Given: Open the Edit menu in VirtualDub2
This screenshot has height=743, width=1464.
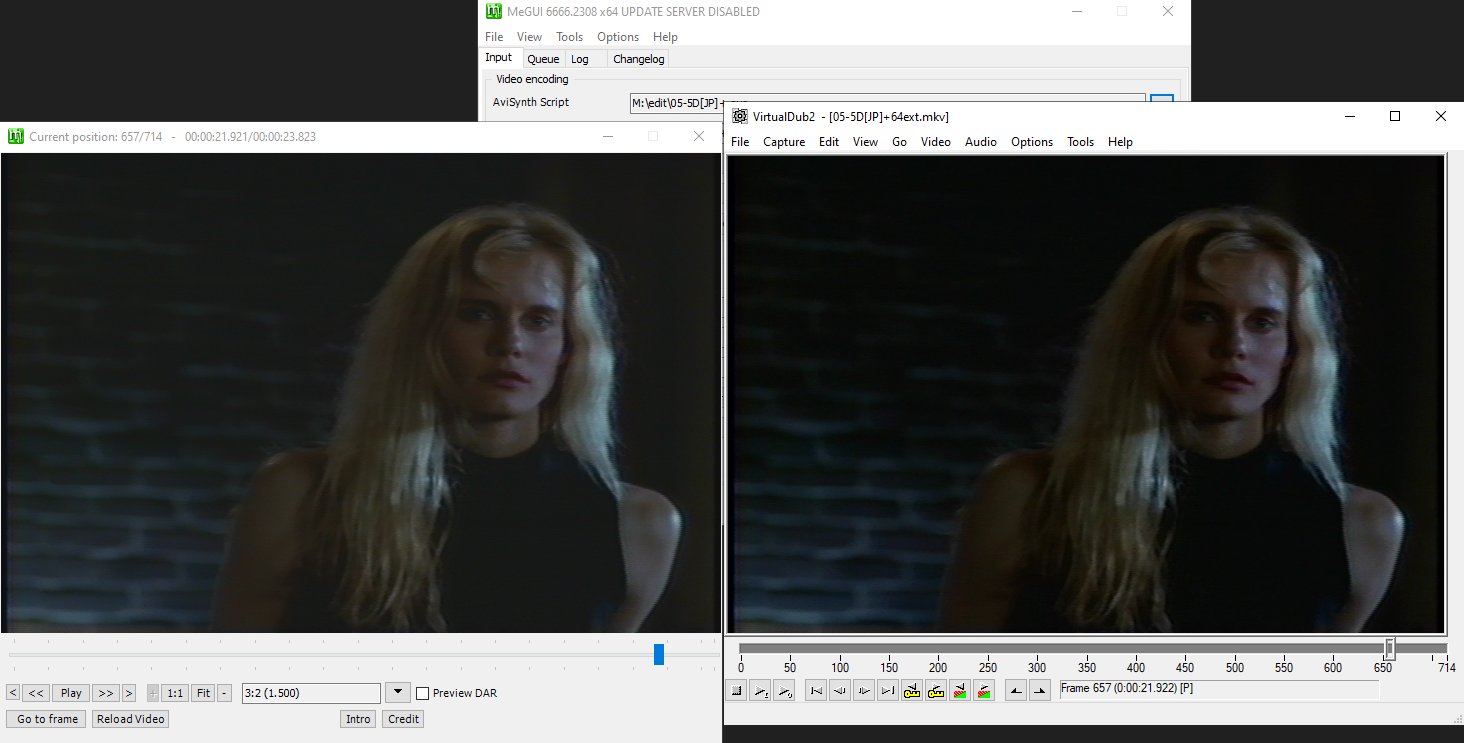Looking at the screenshot, I should [829, 142].
